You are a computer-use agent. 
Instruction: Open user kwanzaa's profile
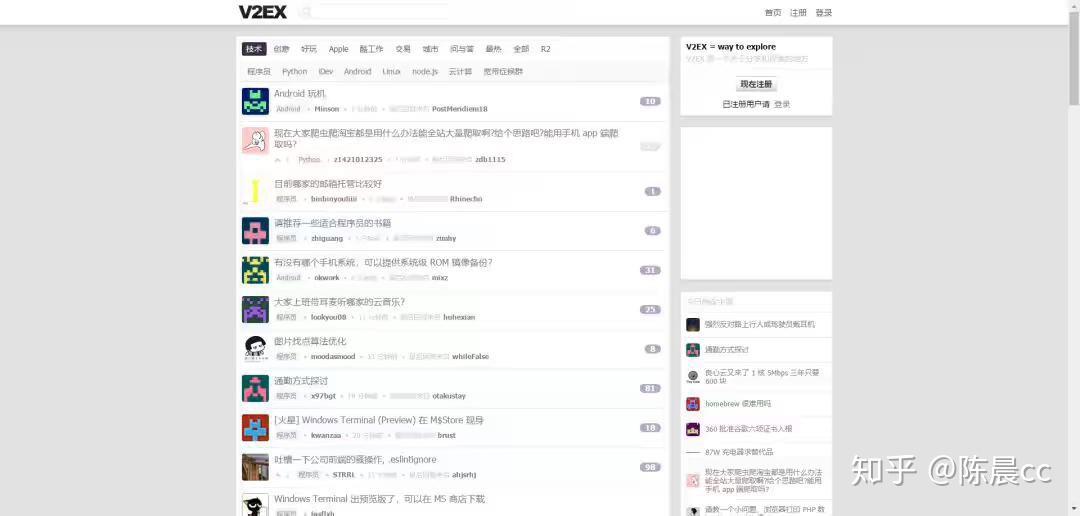tap(326, 435)
